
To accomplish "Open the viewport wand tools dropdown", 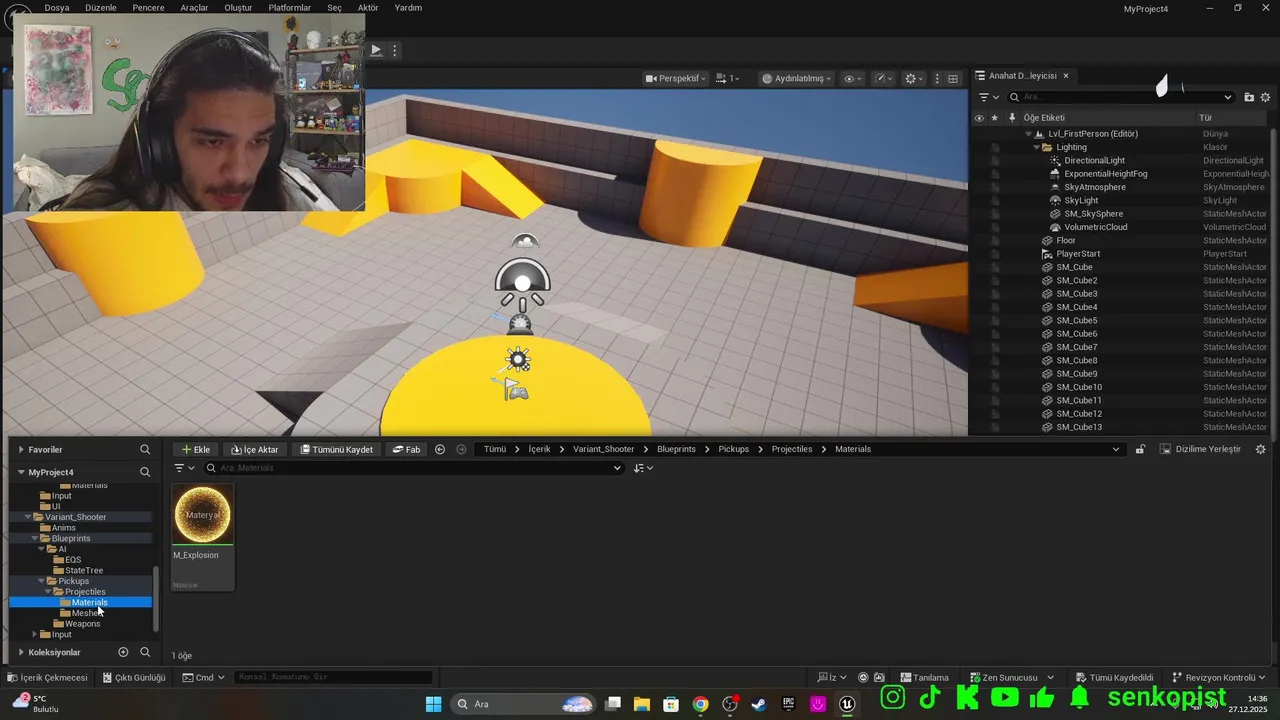I will point(884,78).
